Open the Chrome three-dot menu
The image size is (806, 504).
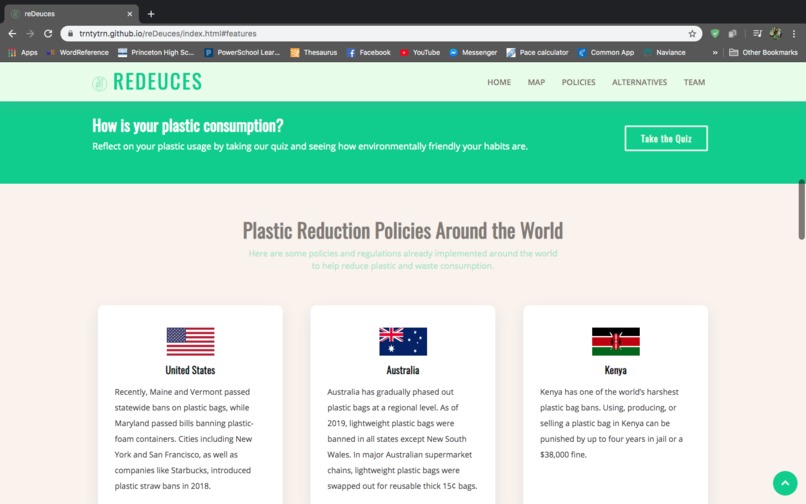[x=794, y=33]
